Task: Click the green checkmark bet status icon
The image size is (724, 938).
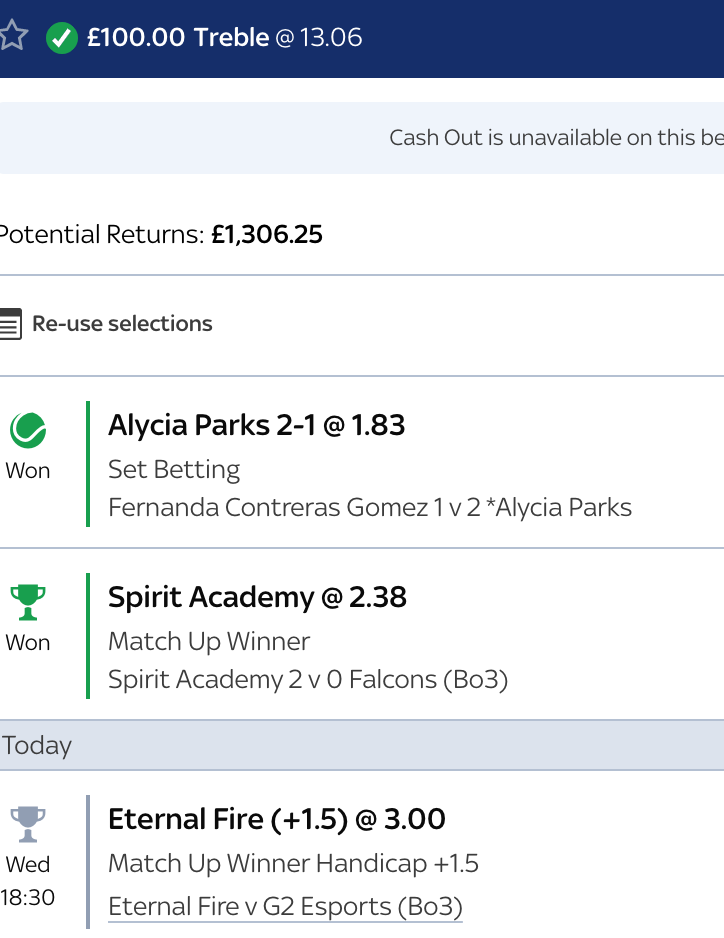Action: (62, 38)
